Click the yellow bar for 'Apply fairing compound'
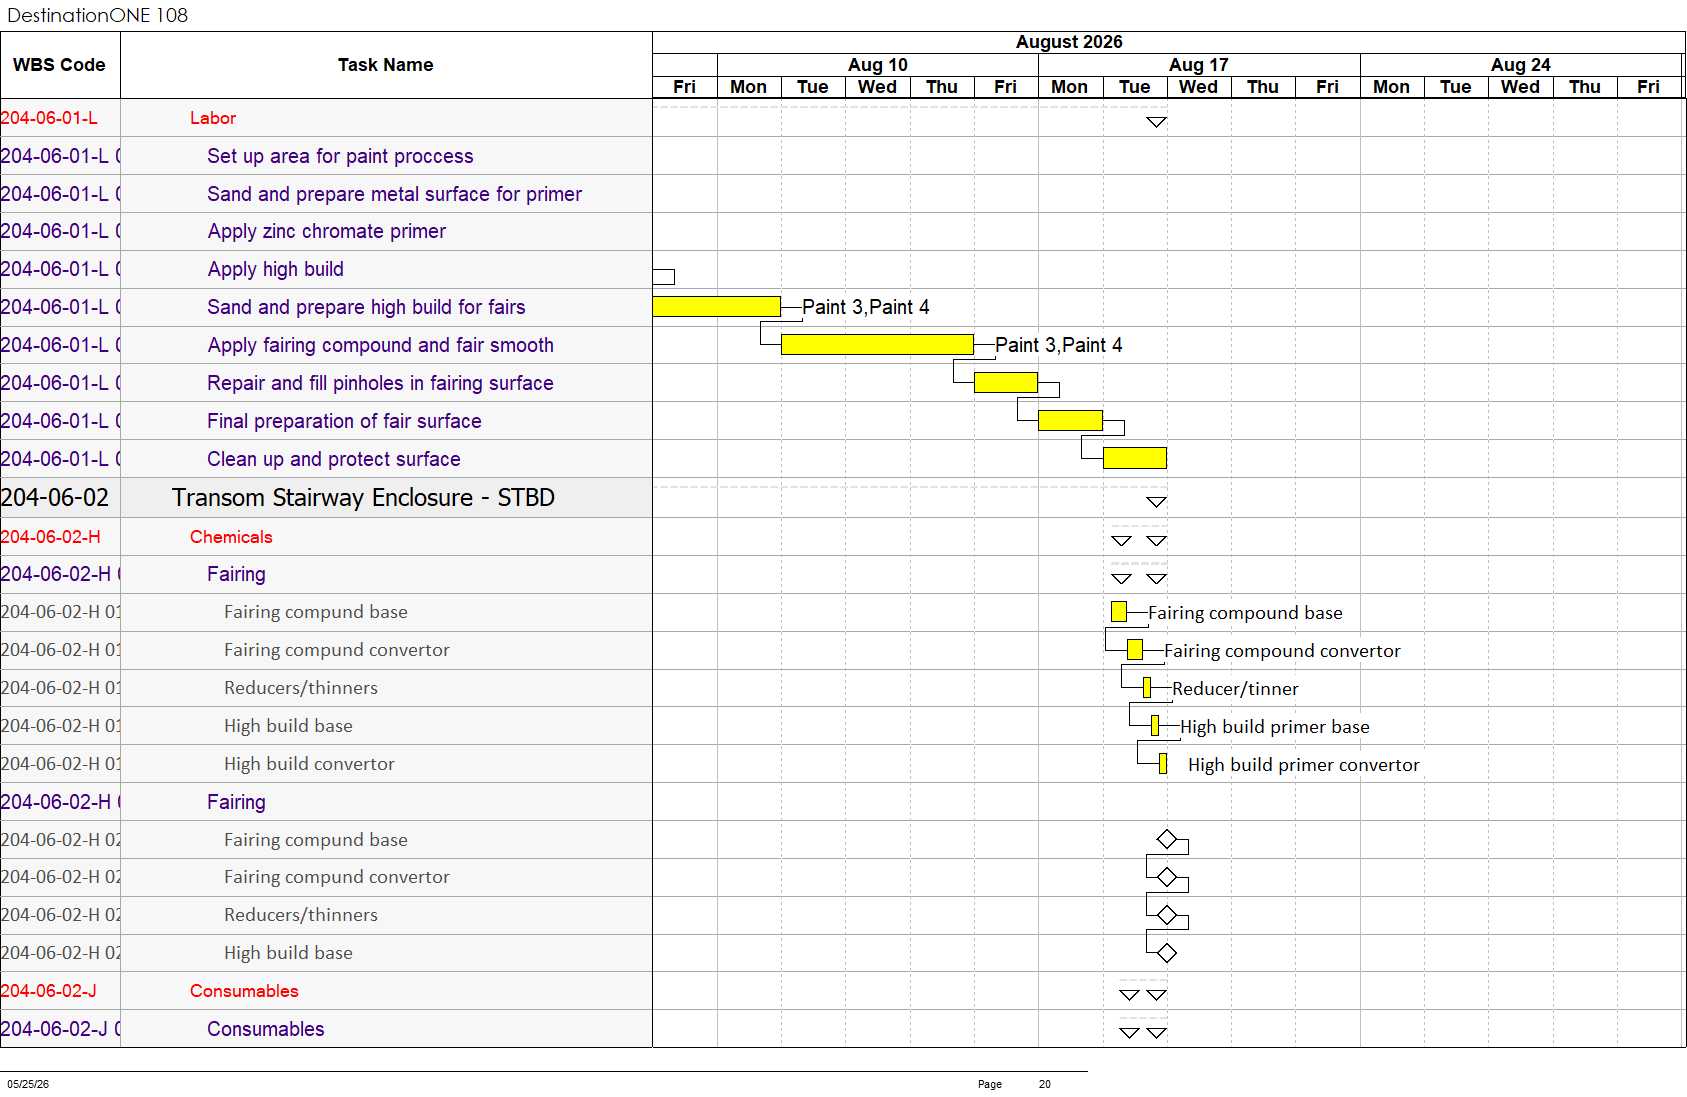Image resolution: width=1687 pixels, height=1097 pixels. (877, 344)
